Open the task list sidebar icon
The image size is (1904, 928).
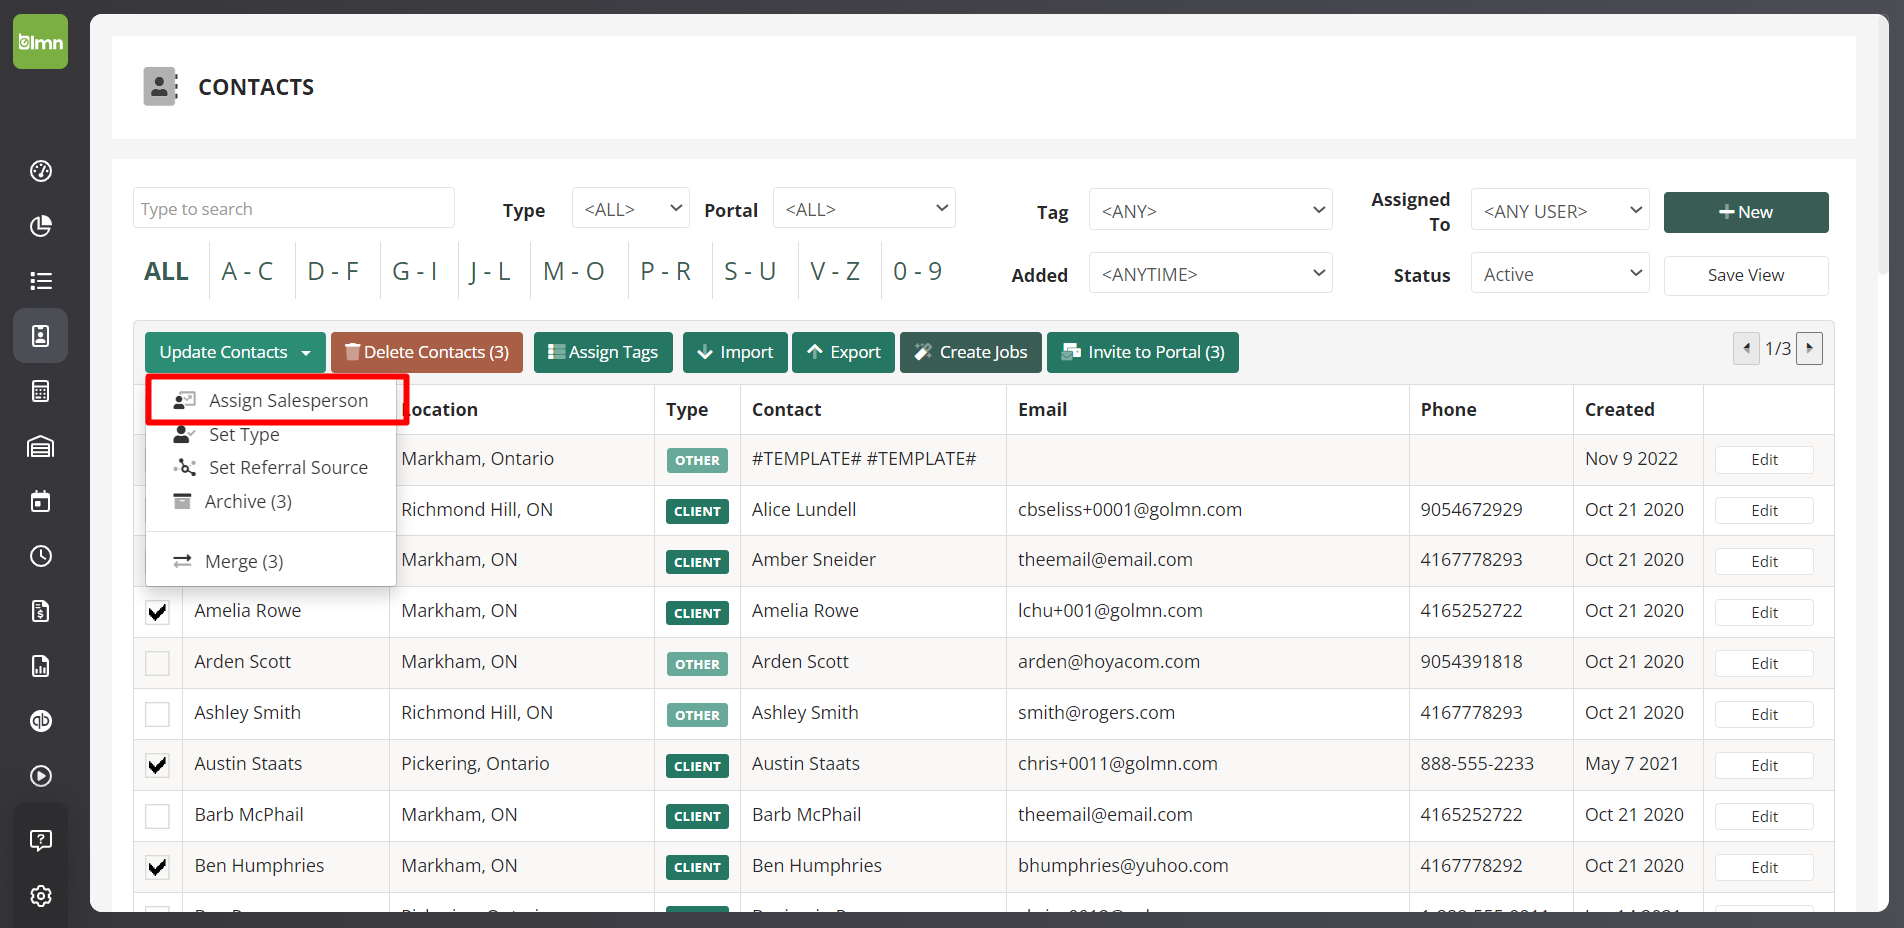[41, 281]
